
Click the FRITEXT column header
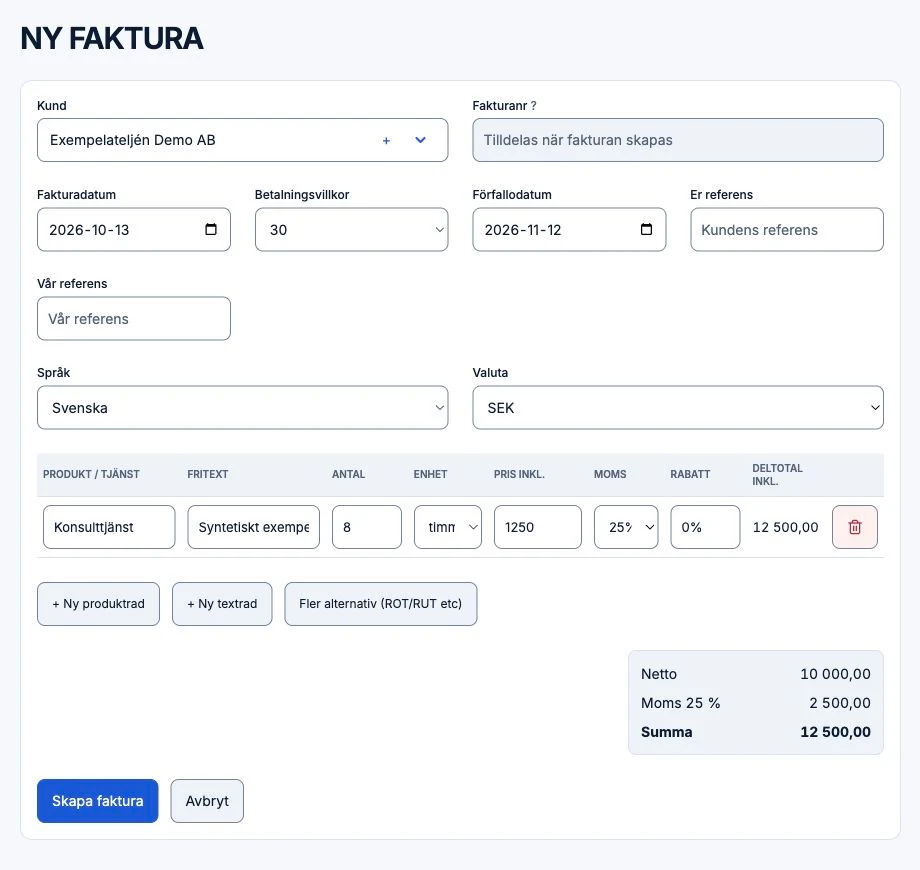(x=208, y=474)
